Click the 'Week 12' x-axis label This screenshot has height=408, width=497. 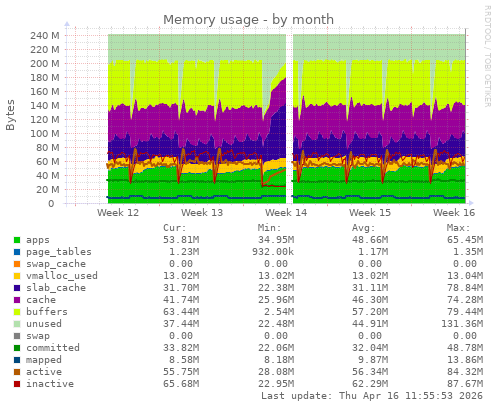(118, 213)
